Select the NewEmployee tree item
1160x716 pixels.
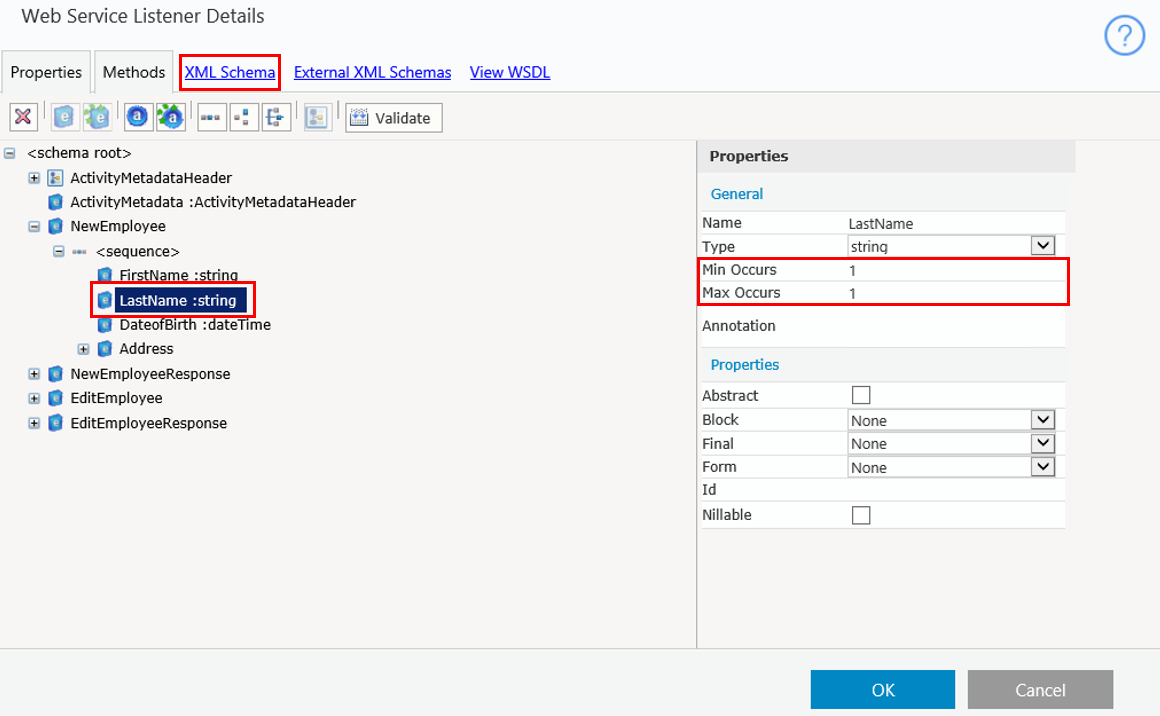click(118, 226)
